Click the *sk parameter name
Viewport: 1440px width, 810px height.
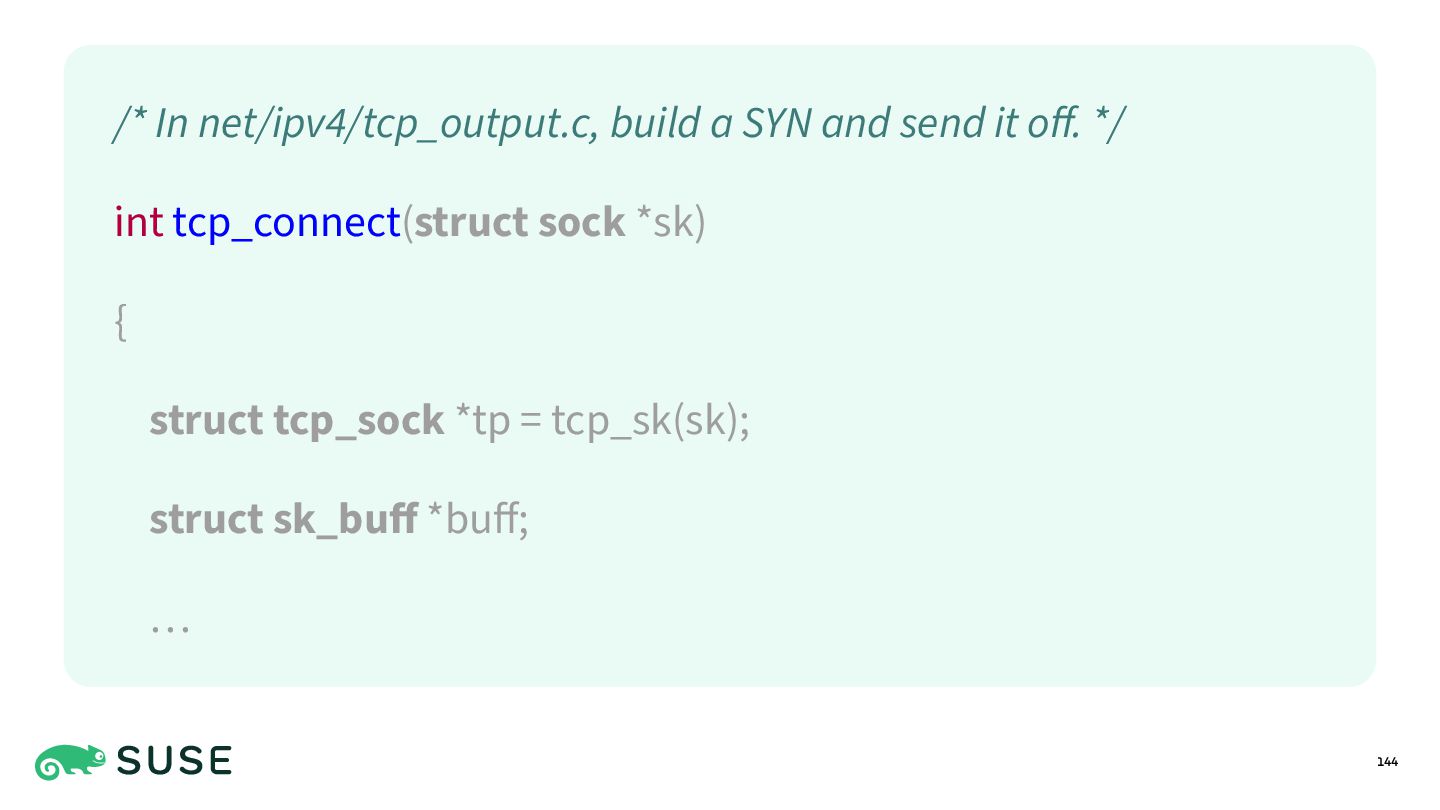click(x=664, y=222)
